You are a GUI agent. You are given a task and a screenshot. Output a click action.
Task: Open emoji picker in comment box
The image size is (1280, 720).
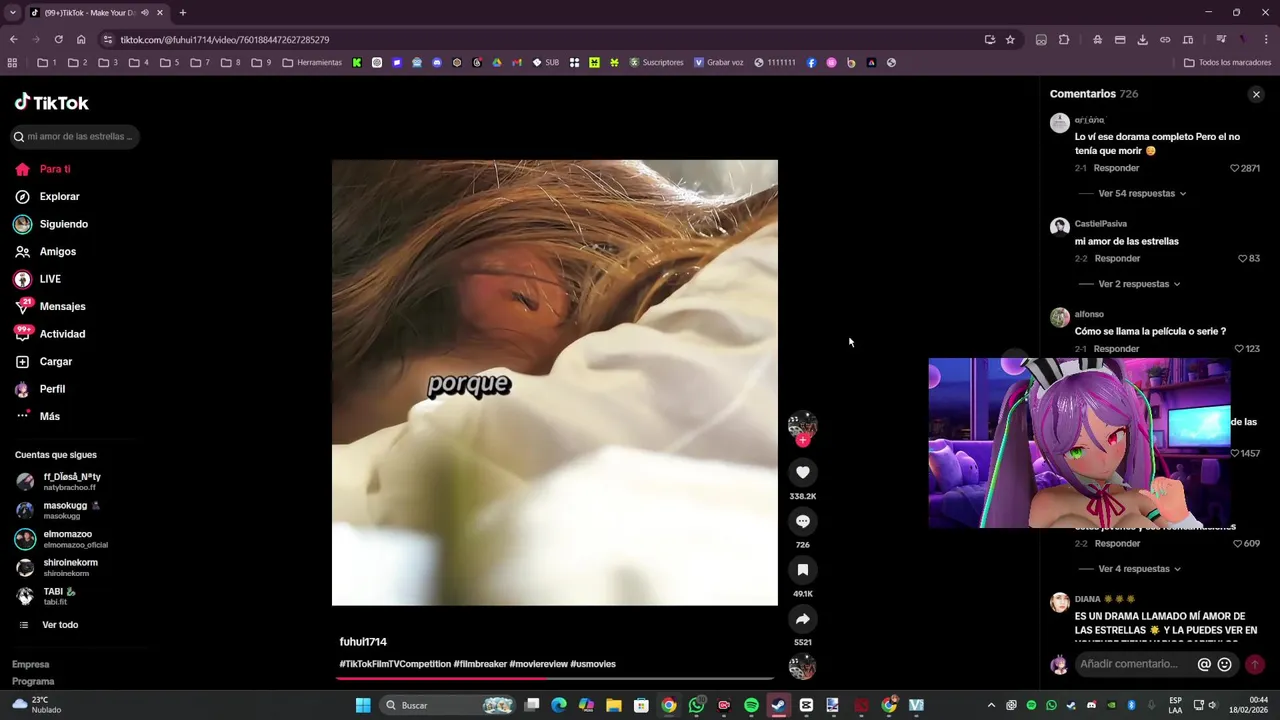(x=1224, y=664)
